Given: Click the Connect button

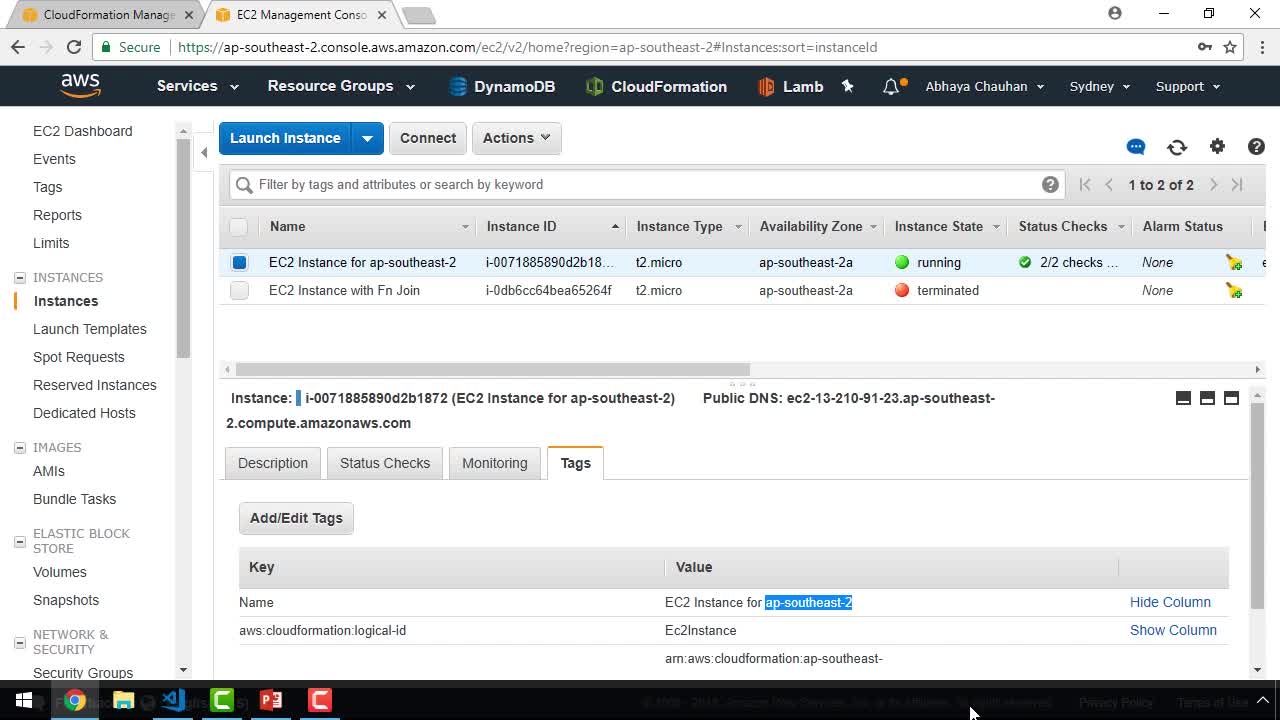Looking at the screenshot, I should coord(428,138).
